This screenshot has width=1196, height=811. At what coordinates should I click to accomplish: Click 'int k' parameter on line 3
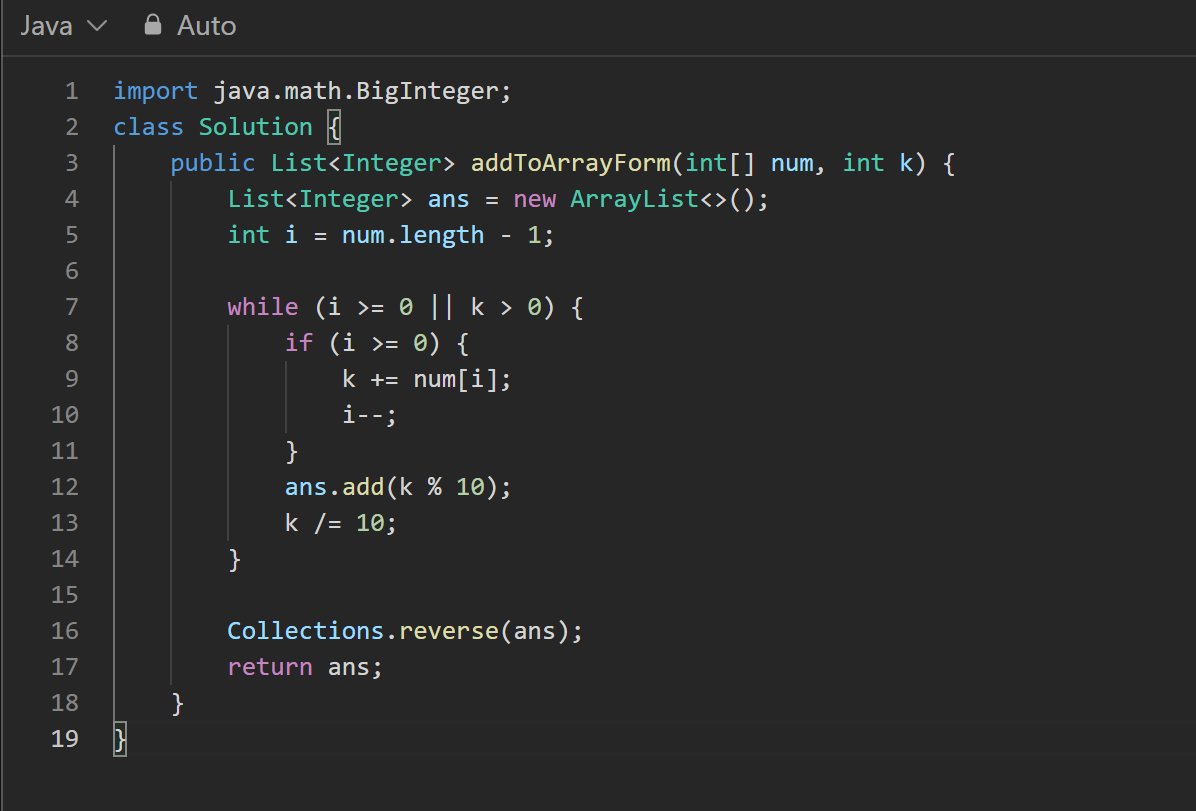[878, 163]
